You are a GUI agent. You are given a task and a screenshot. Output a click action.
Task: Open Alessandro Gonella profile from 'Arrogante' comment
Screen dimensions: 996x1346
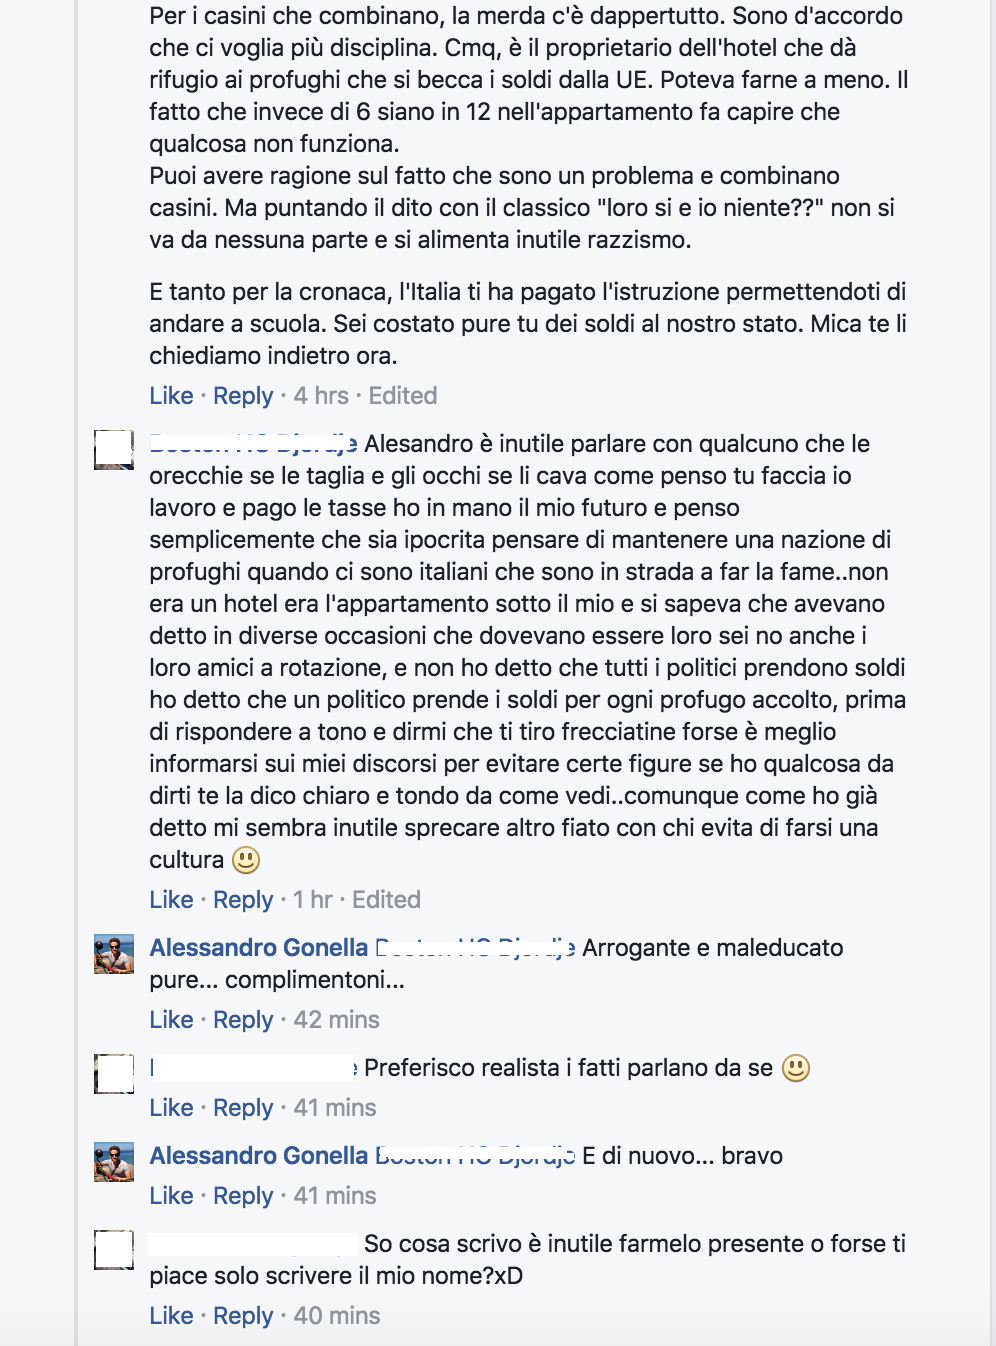click(x=259, y=948)
